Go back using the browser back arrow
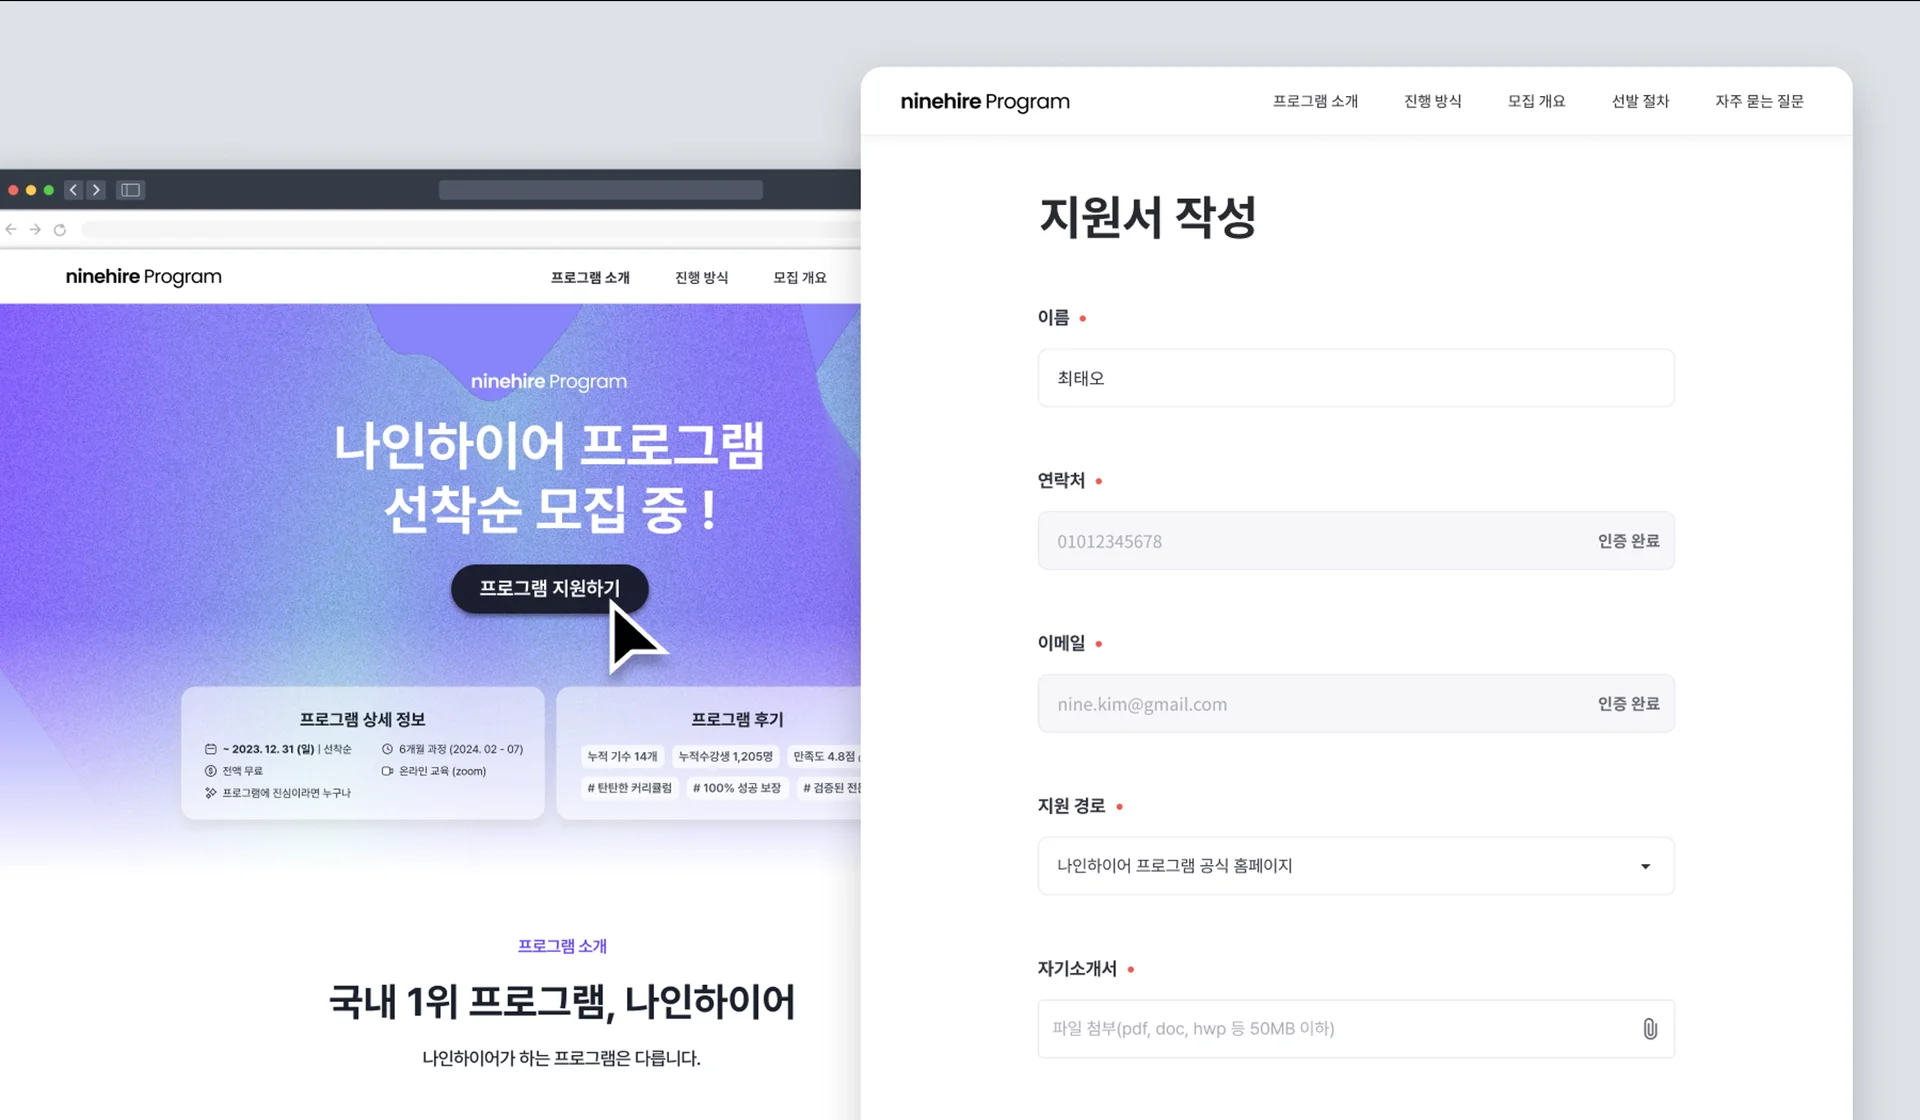1920x1120 pixels. 11,229
